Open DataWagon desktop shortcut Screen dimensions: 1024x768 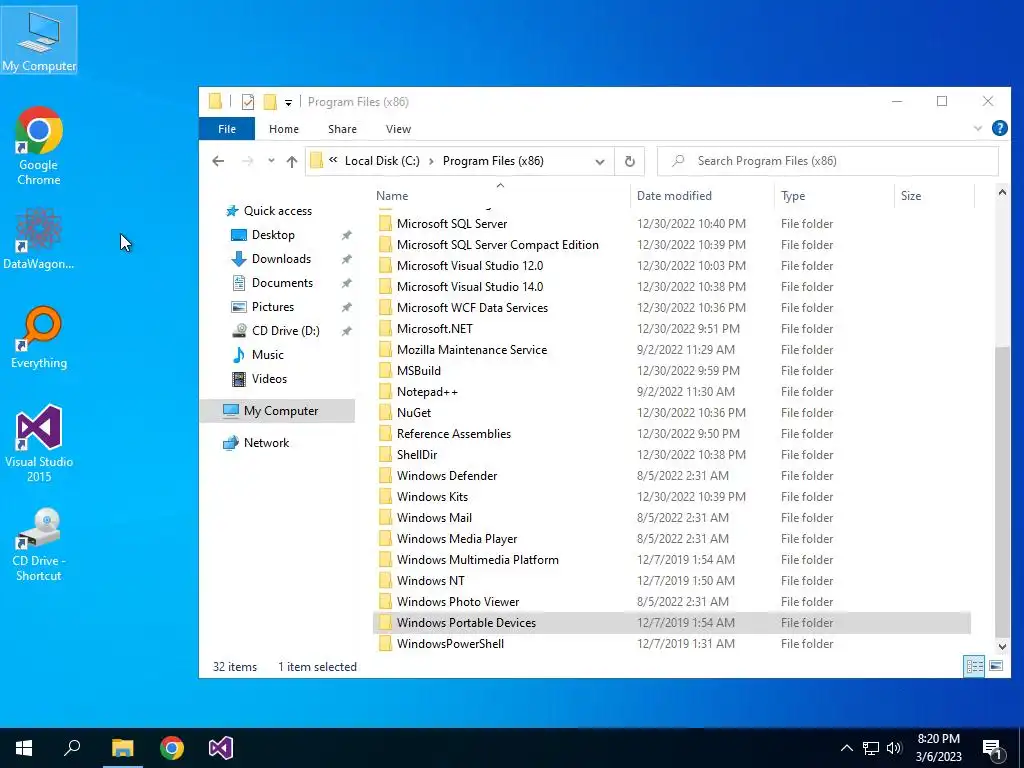tap(39, 238)
